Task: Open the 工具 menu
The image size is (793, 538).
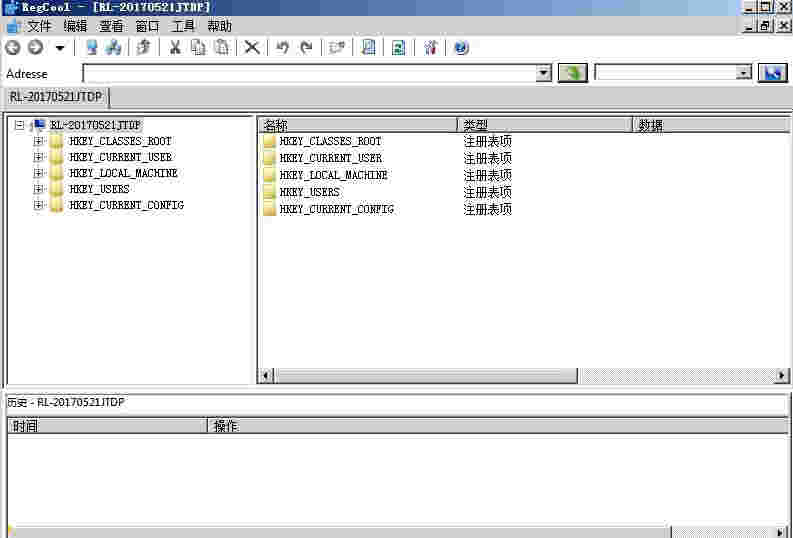Action: [183, 26]
